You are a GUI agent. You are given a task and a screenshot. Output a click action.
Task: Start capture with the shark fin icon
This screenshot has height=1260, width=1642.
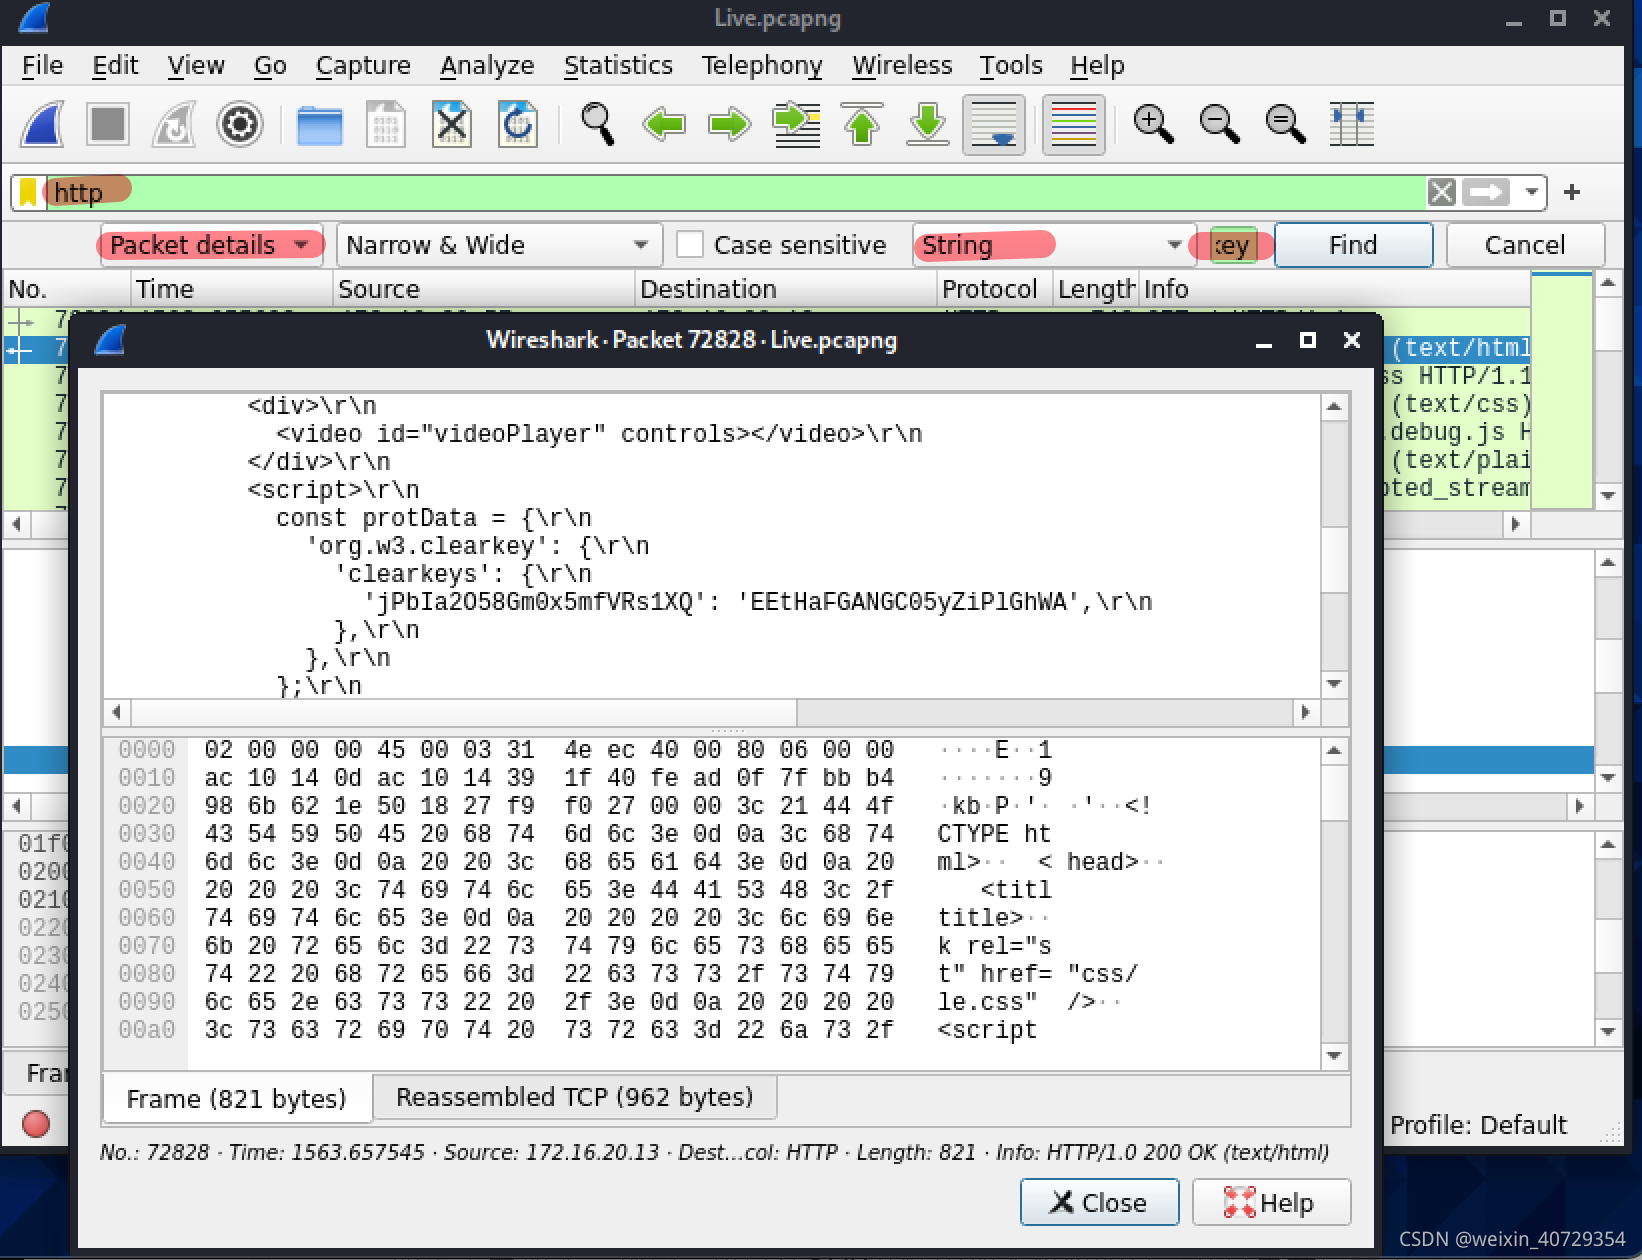click(43, 125)
